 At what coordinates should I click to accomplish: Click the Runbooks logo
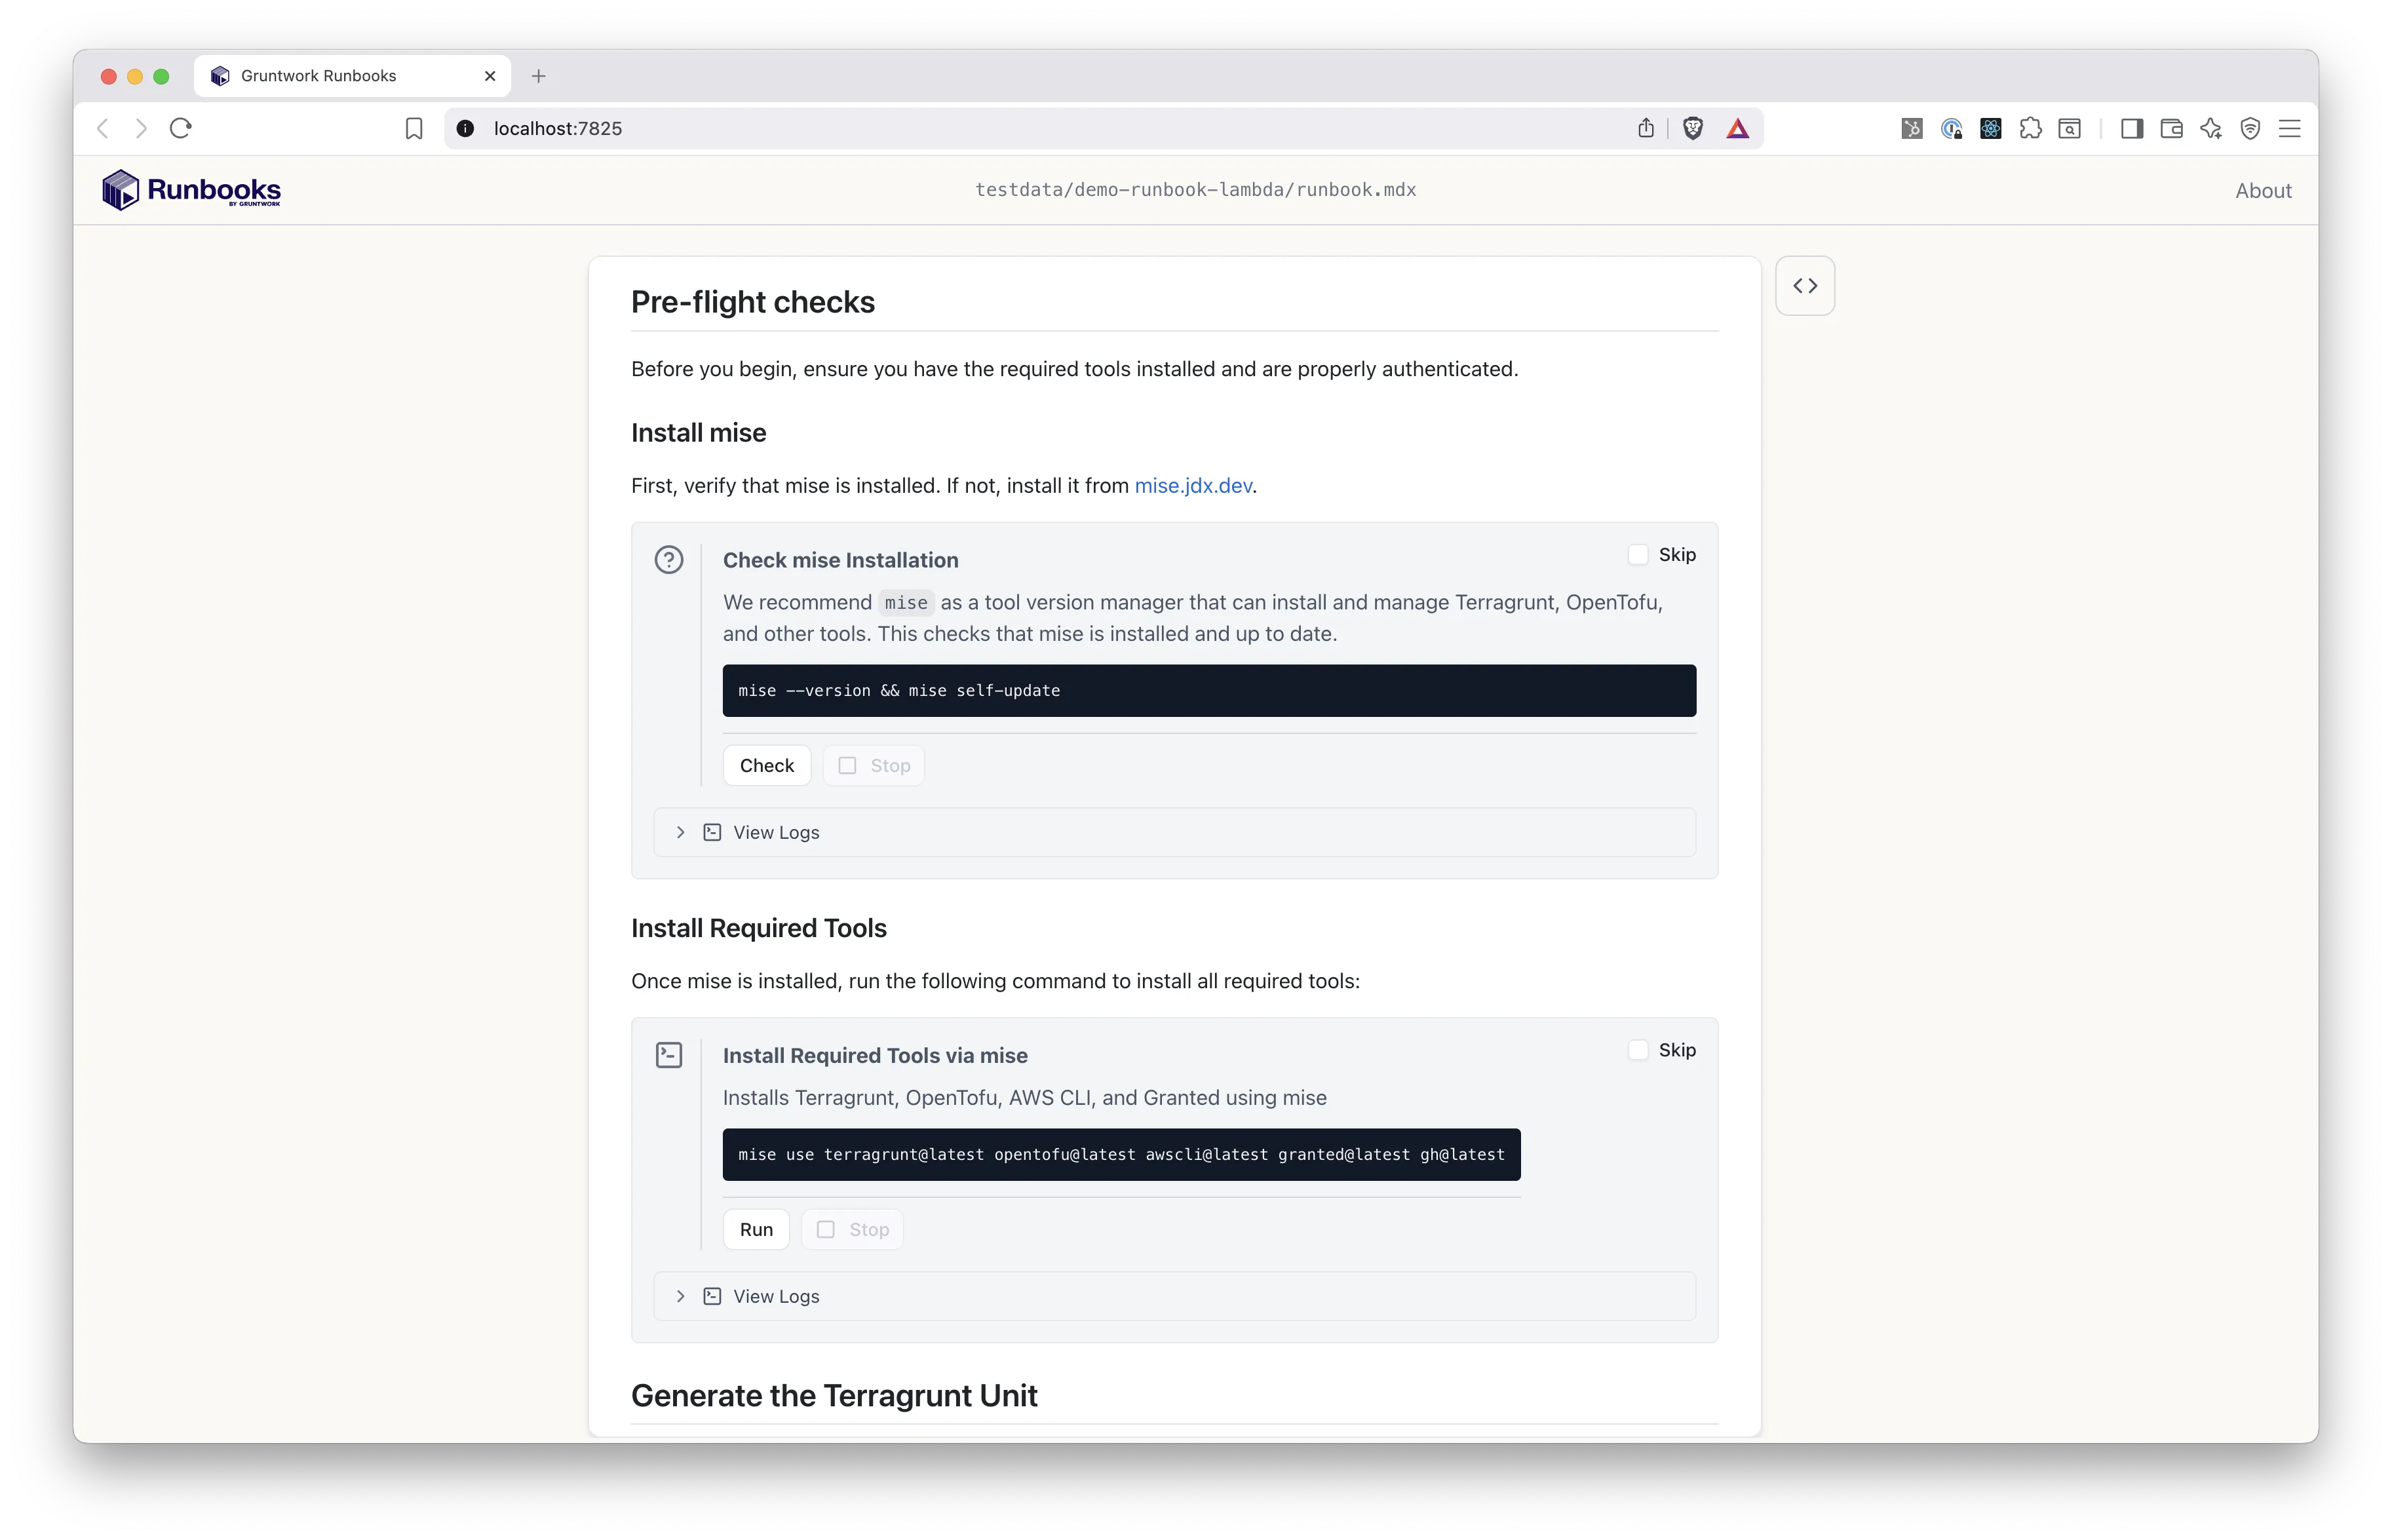coord(191,190)
